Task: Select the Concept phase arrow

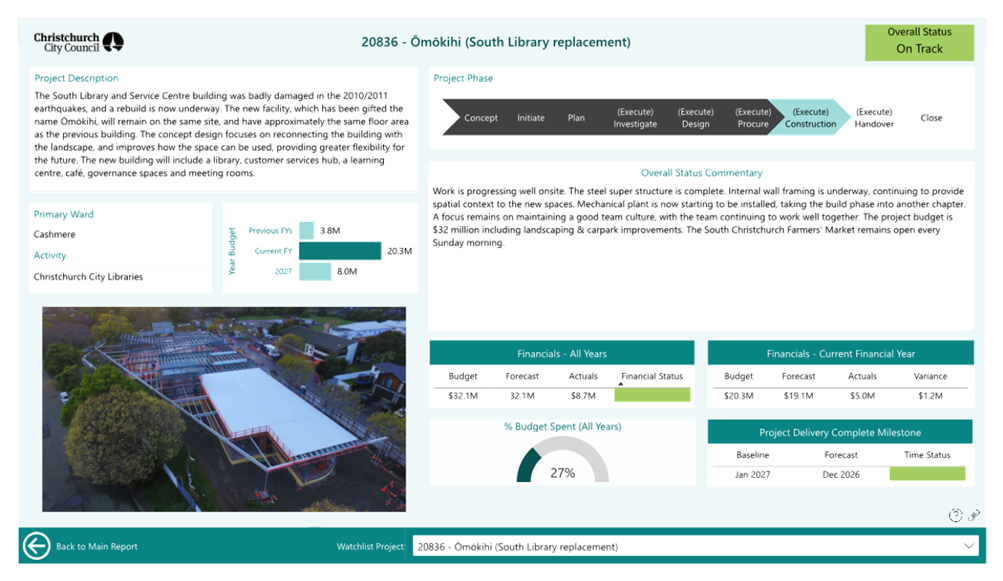Action: [x=479, y=118]
